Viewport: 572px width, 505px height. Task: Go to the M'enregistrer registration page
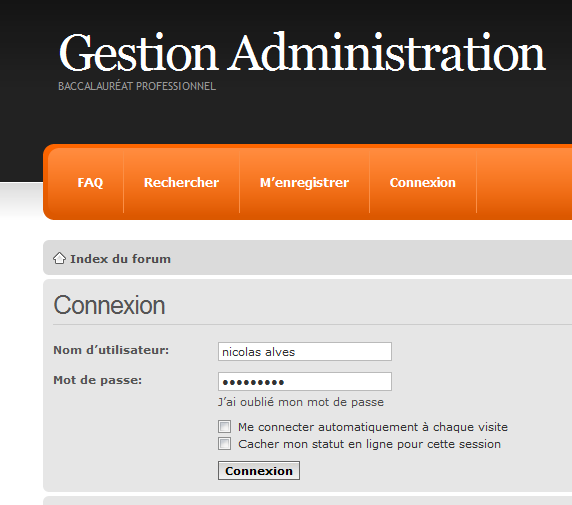pos(304,182)
